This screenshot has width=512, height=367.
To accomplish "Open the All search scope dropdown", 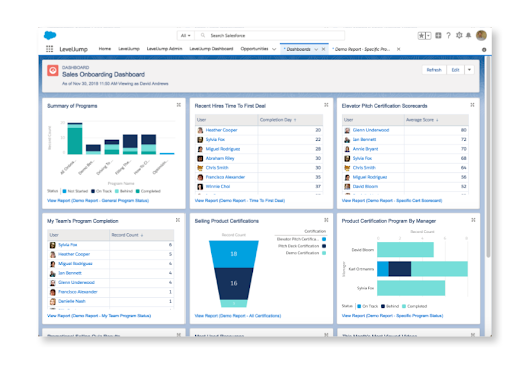I will point(186,35).
